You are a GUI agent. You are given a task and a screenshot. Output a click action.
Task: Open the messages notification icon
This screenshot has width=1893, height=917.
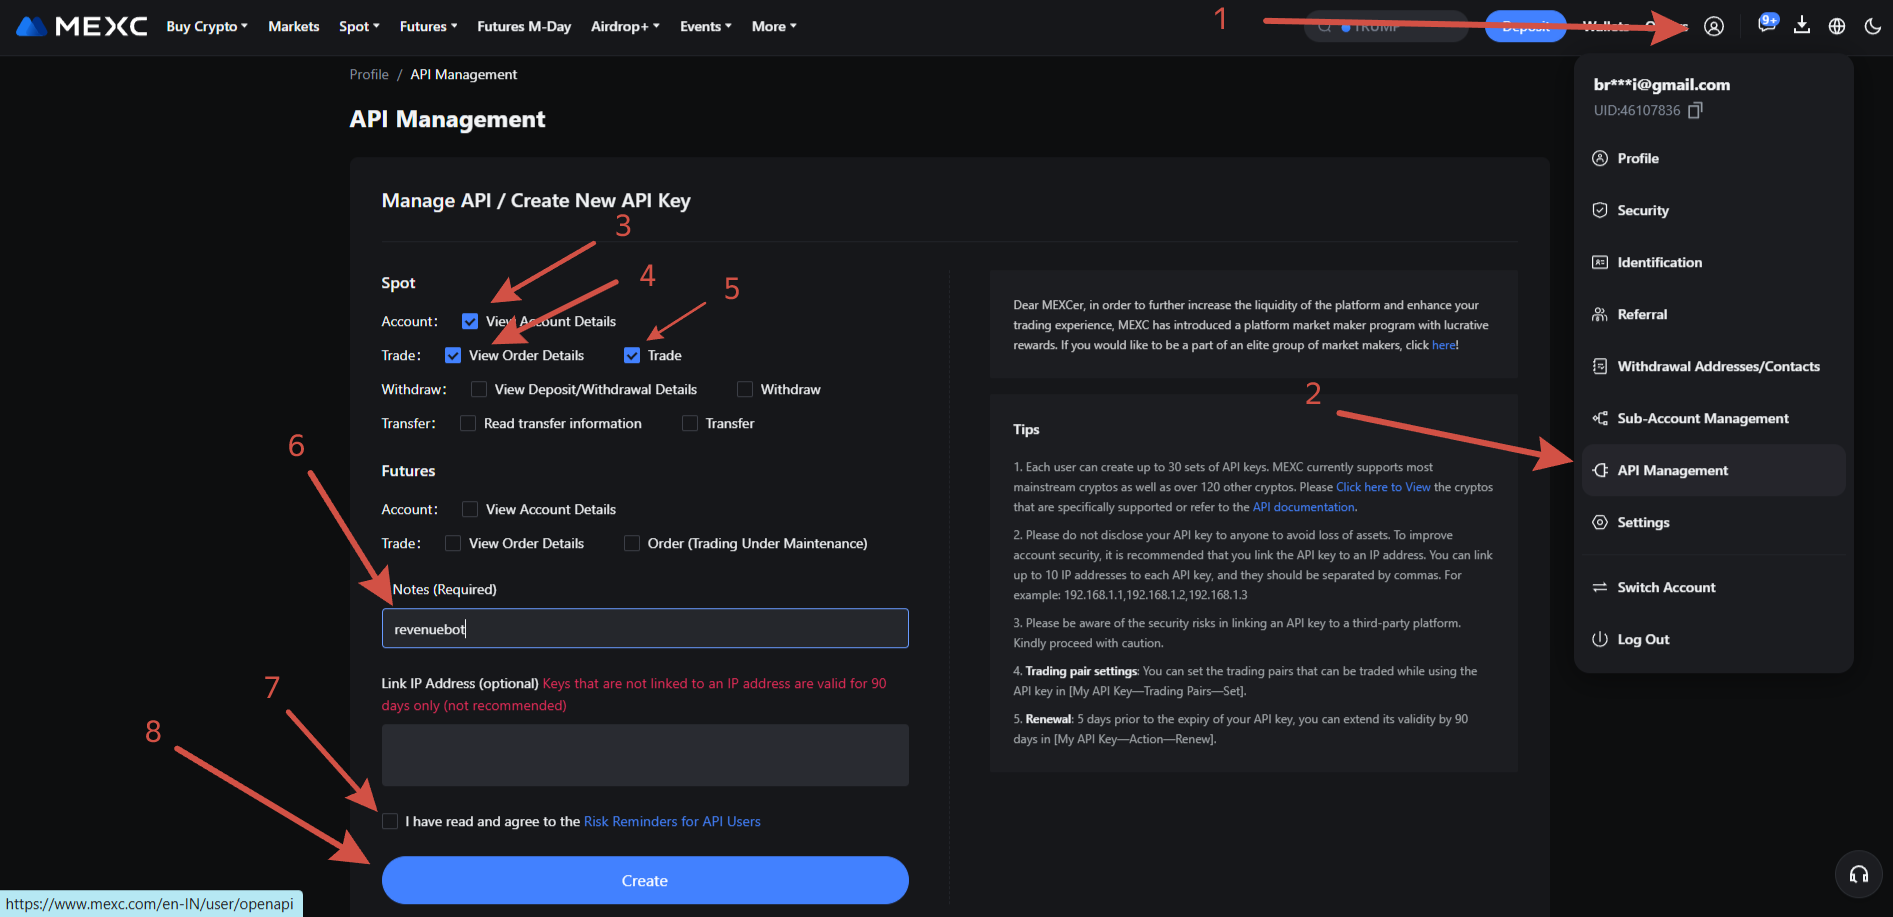pos(1767,25)
